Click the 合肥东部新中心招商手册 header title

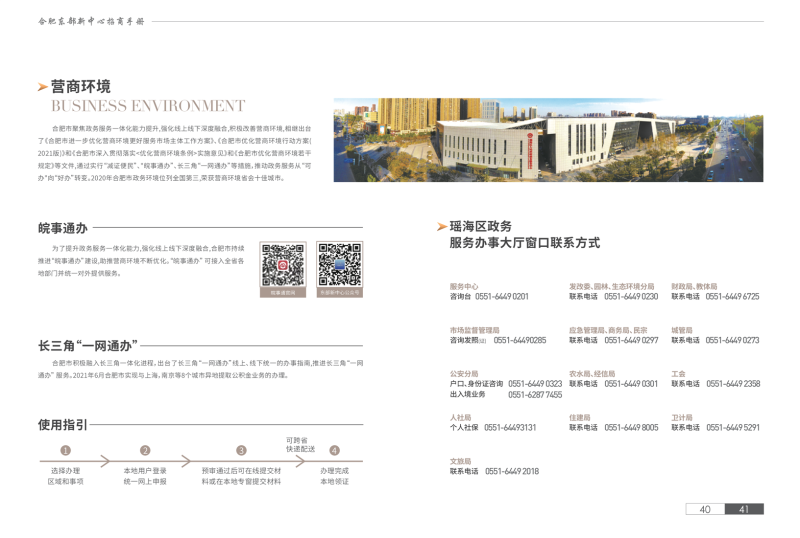click(91, 21)
